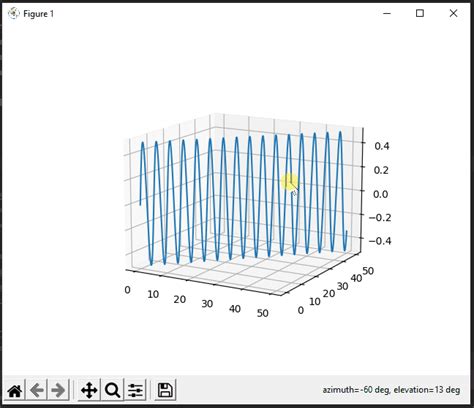Click the 0.4 z-axis tick label
The width and height of the screenshot is (474, 408).
382,146
